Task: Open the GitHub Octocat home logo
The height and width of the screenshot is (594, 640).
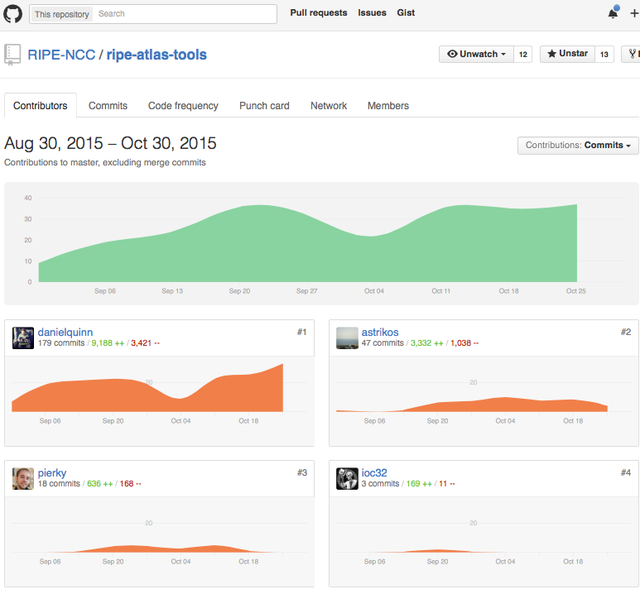Action: tap(13, 13)
